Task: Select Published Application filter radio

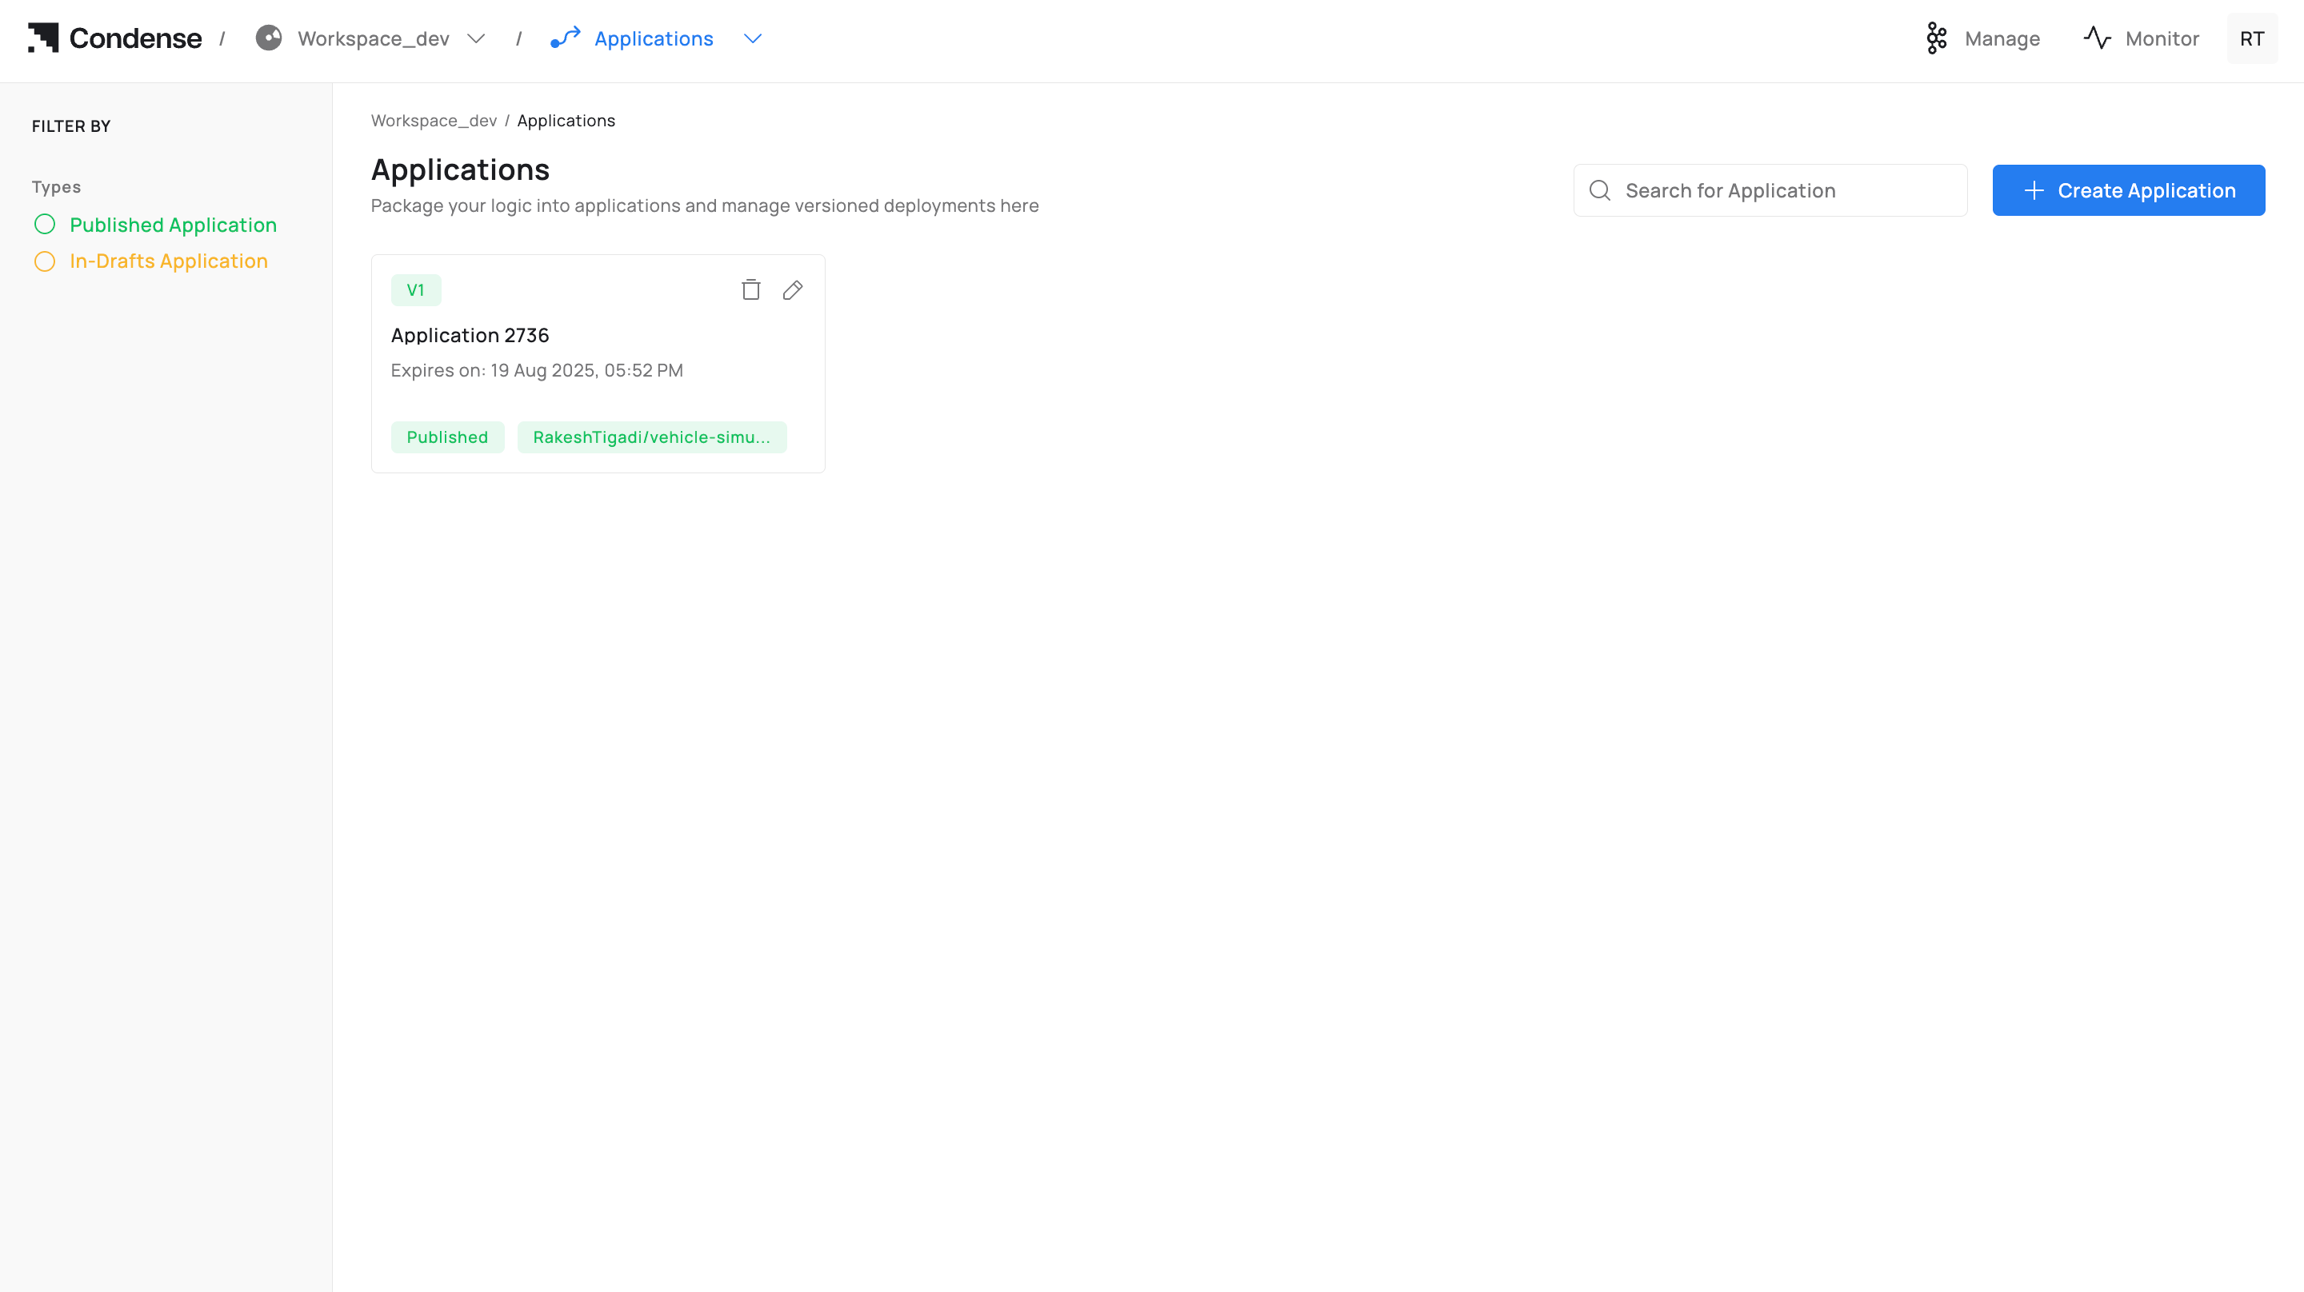Action: (45, 224)
